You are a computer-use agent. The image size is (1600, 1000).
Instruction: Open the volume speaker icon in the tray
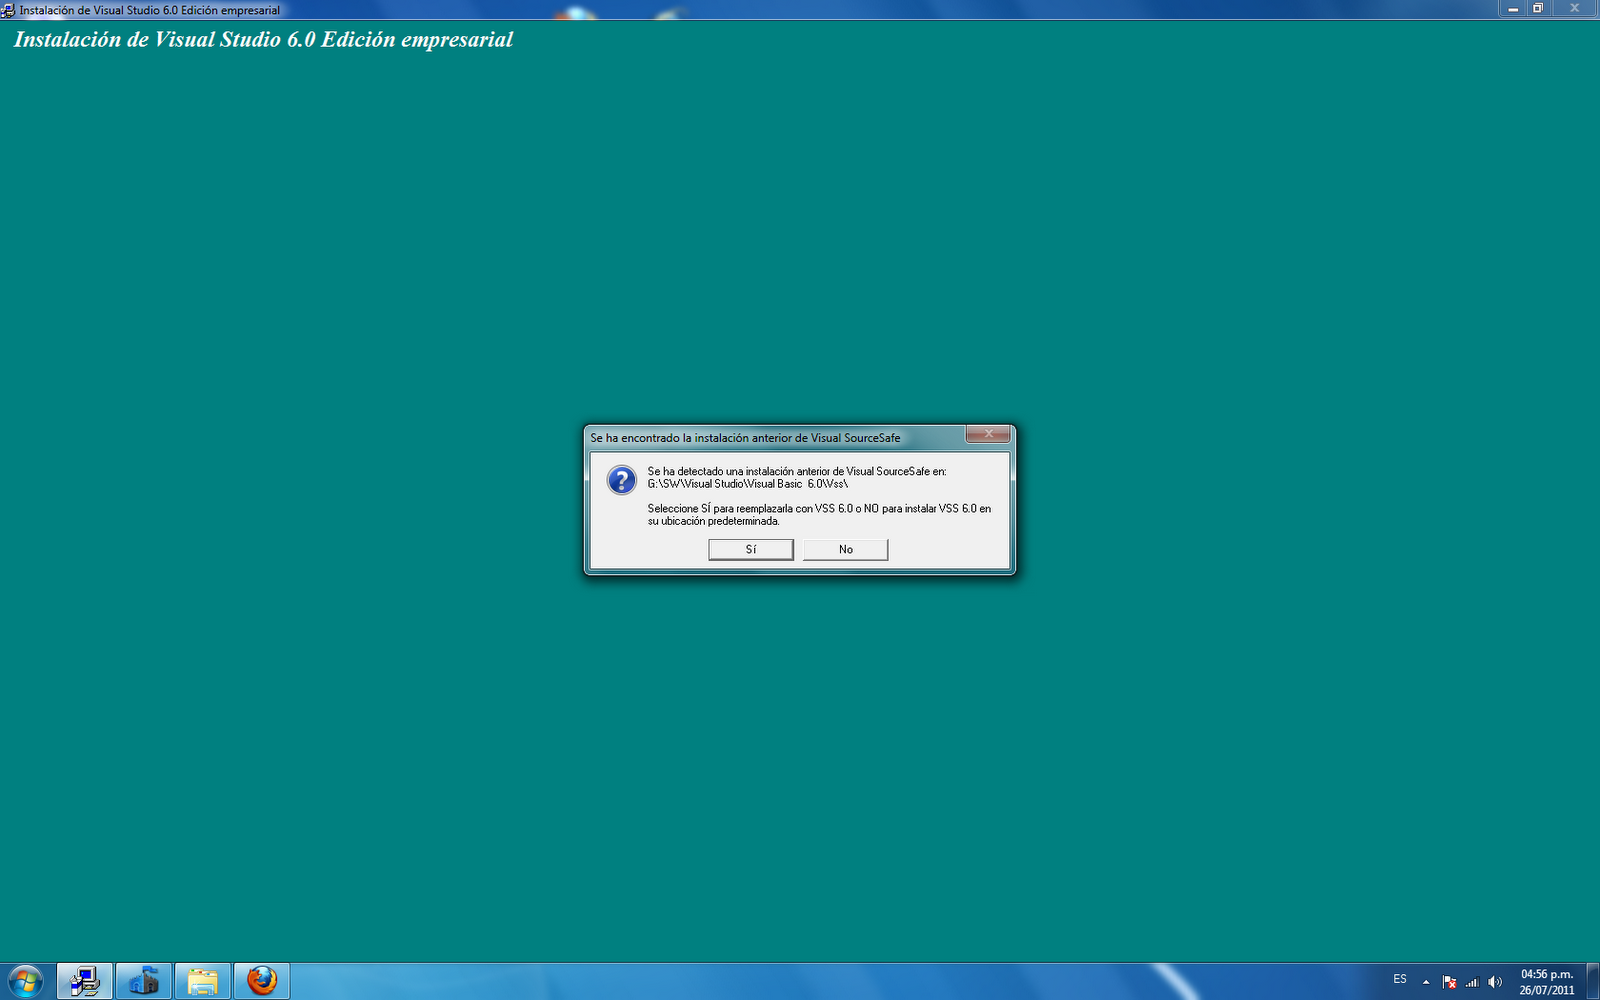(x=1495, y=981)
